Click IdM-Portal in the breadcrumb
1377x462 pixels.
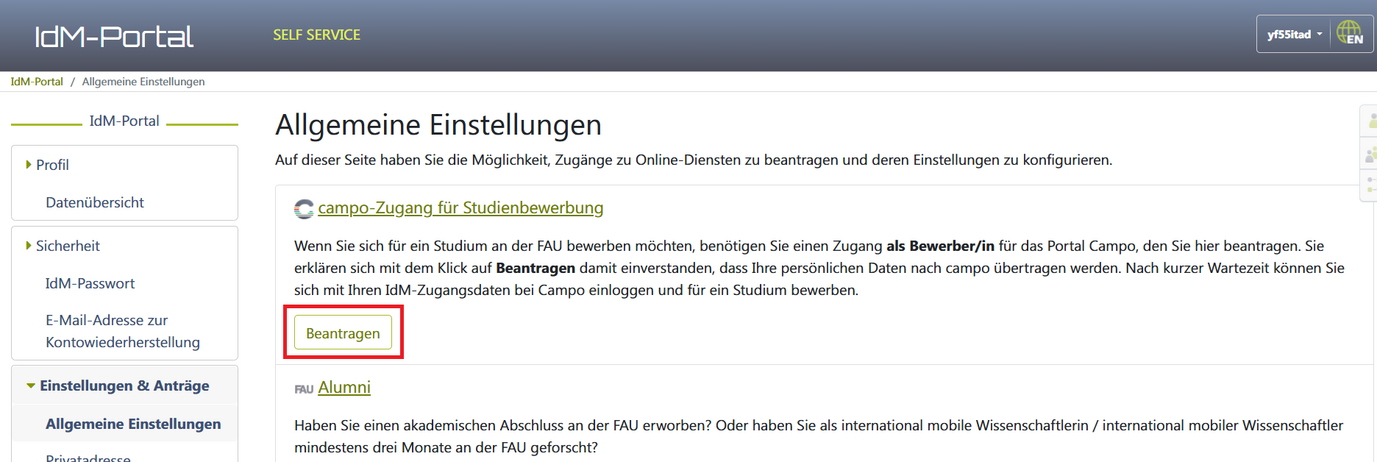pos(36,81)
